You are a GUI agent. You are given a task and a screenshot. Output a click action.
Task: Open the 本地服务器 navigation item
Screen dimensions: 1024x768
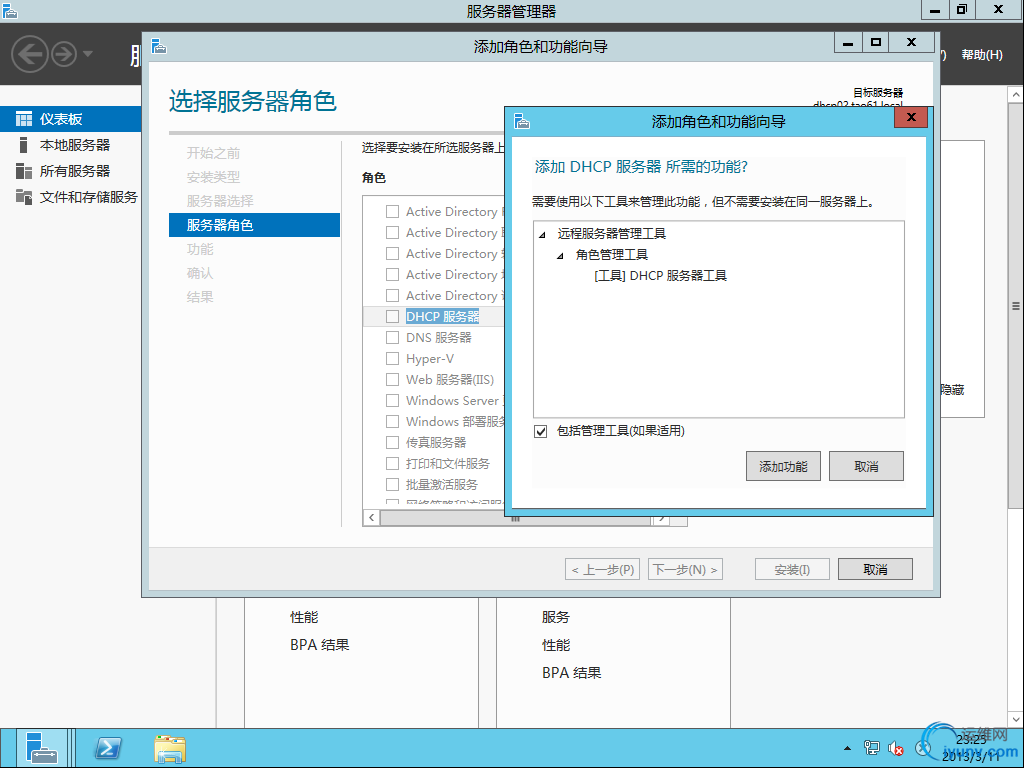click(x=71, y=145)
